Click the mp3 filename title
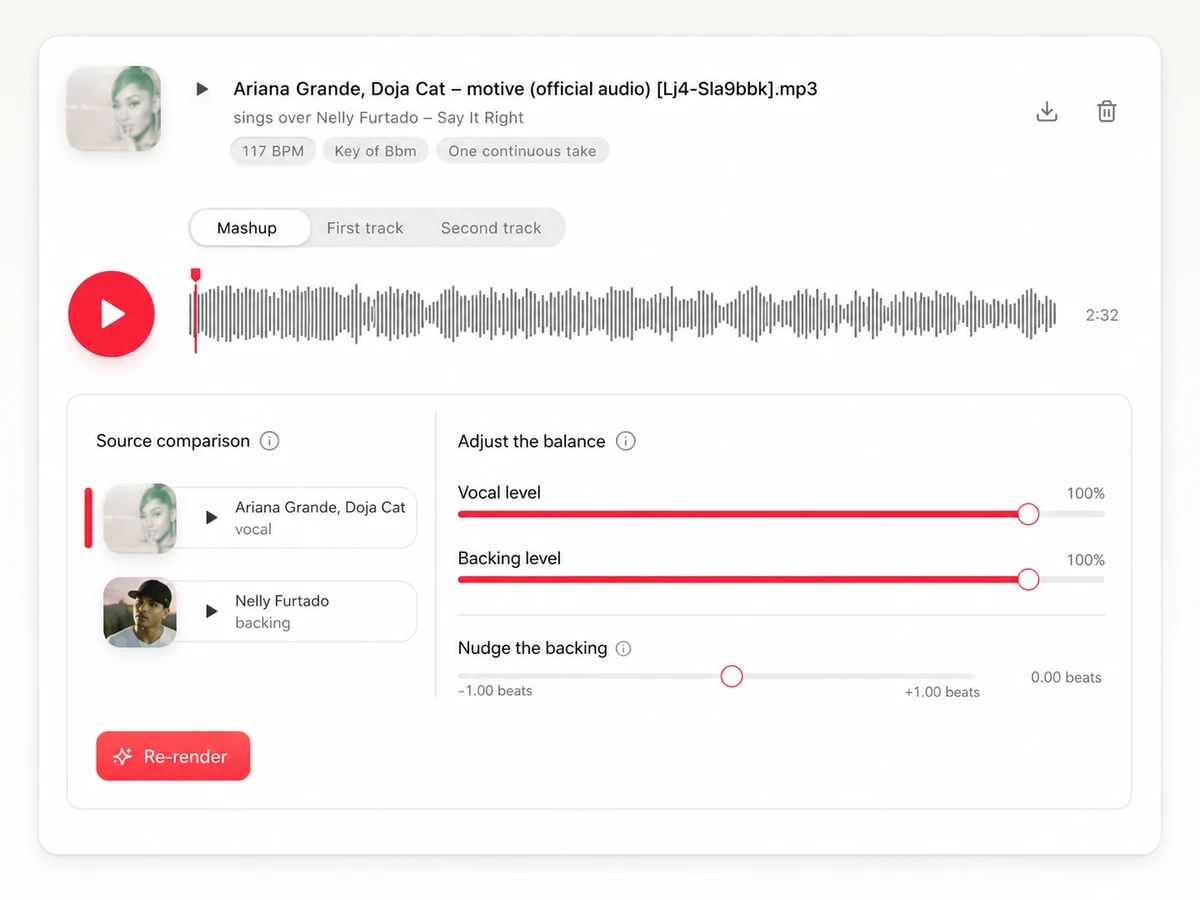 coord(525,89)
